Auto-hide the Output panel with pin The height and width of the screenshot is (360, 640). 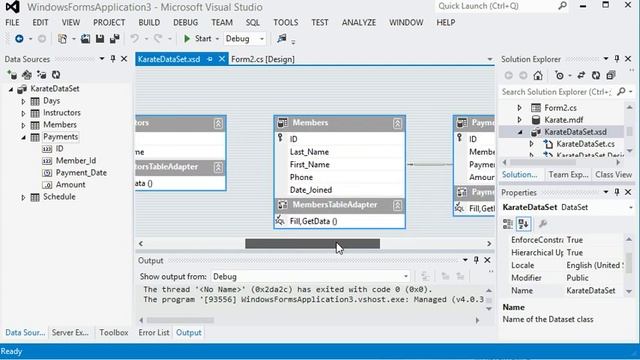(476, 260)
